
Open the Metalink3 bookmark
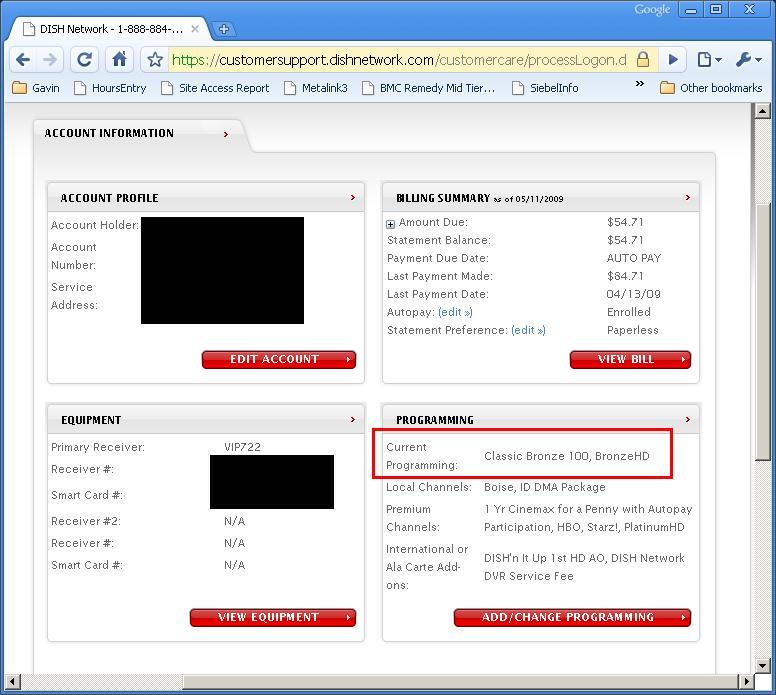pyautogui.click(x=316, y=88)
